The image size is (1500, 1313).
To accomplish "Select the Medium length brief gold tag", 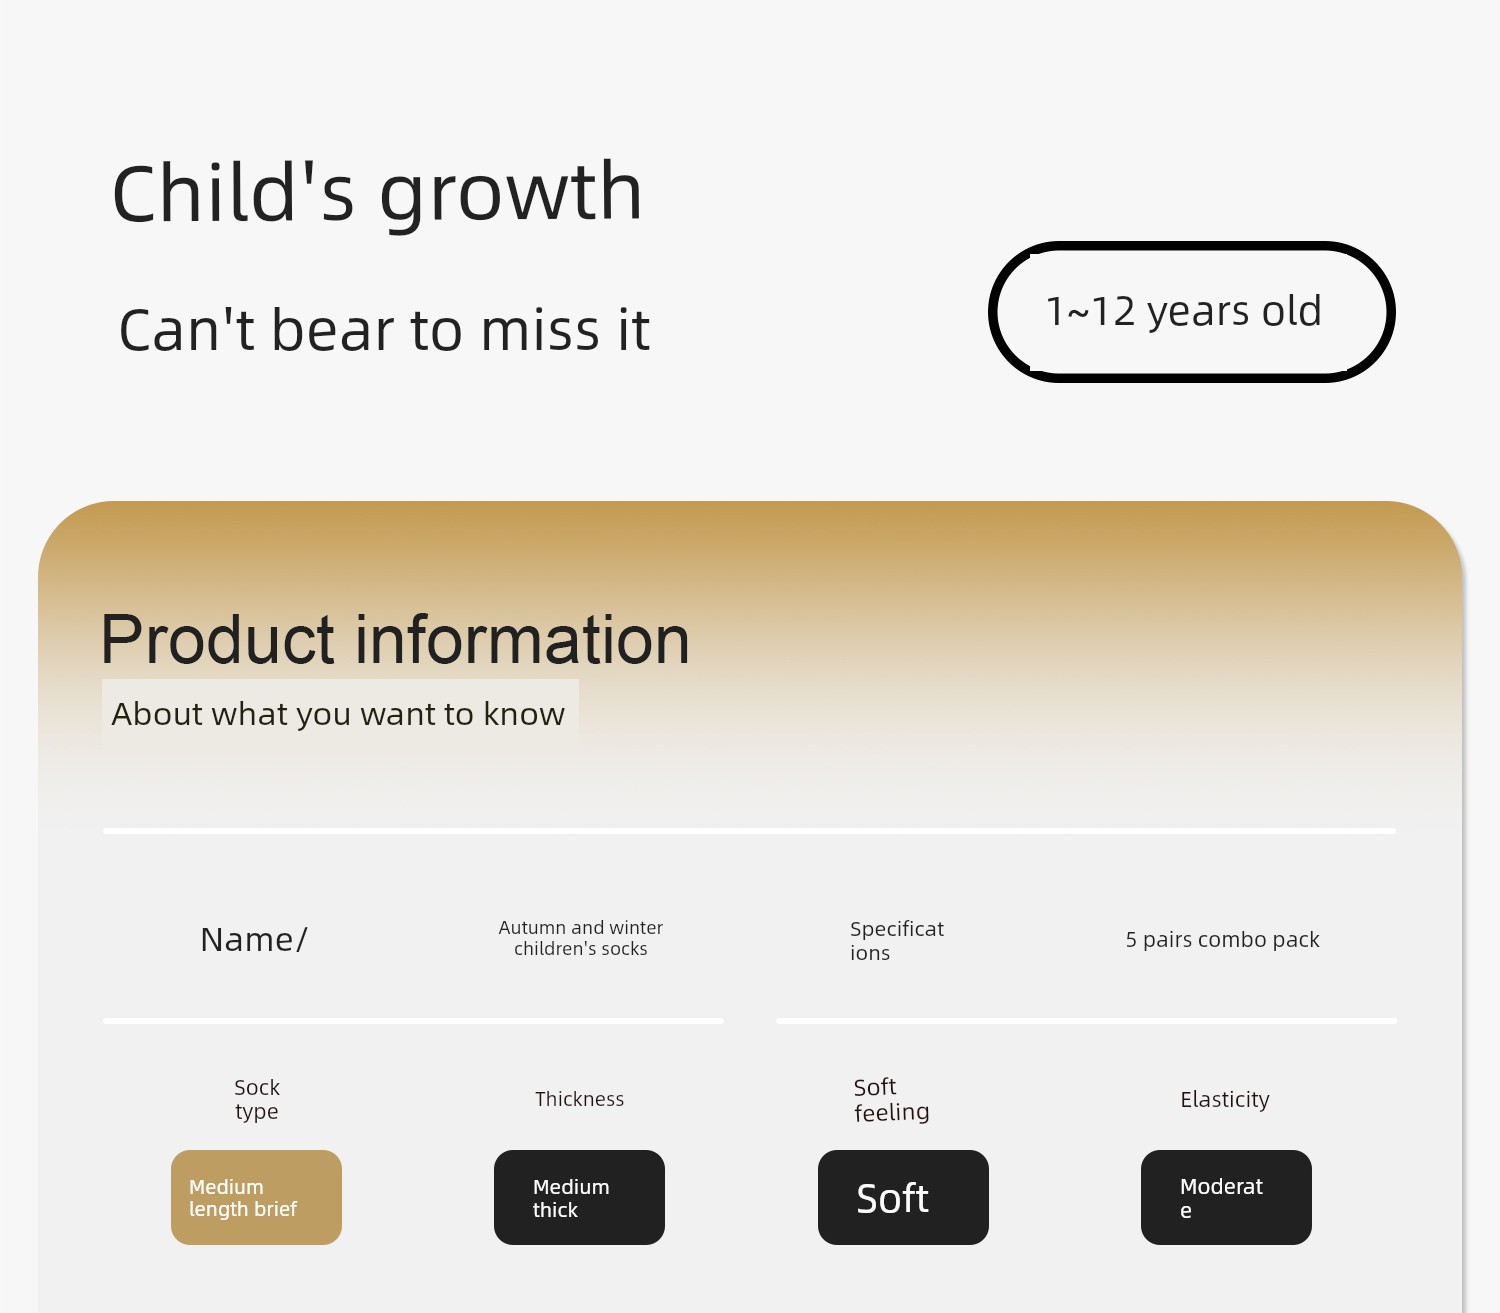I will point(256,1197).
